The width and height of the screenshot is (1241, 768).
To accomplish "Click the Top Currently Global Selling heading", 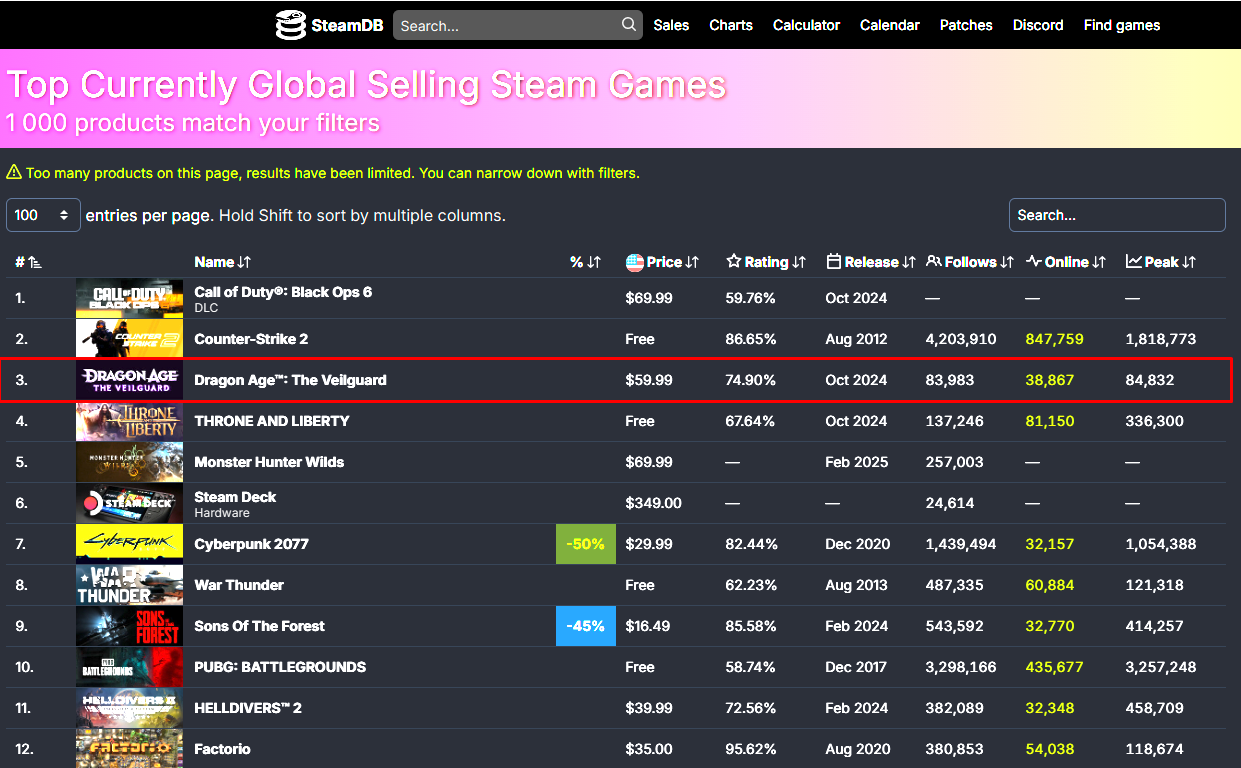I will click(x=366, y=85).
